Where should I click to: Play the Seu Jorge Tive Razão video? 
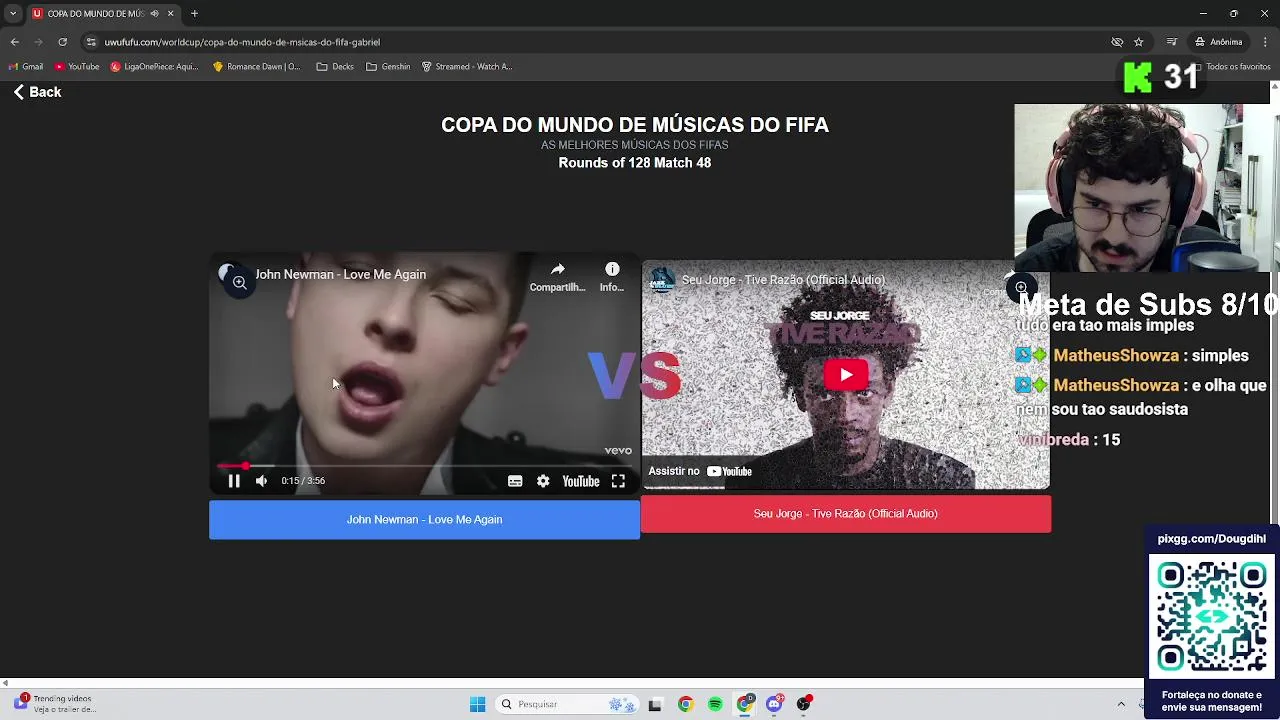[x=846, y=375]
